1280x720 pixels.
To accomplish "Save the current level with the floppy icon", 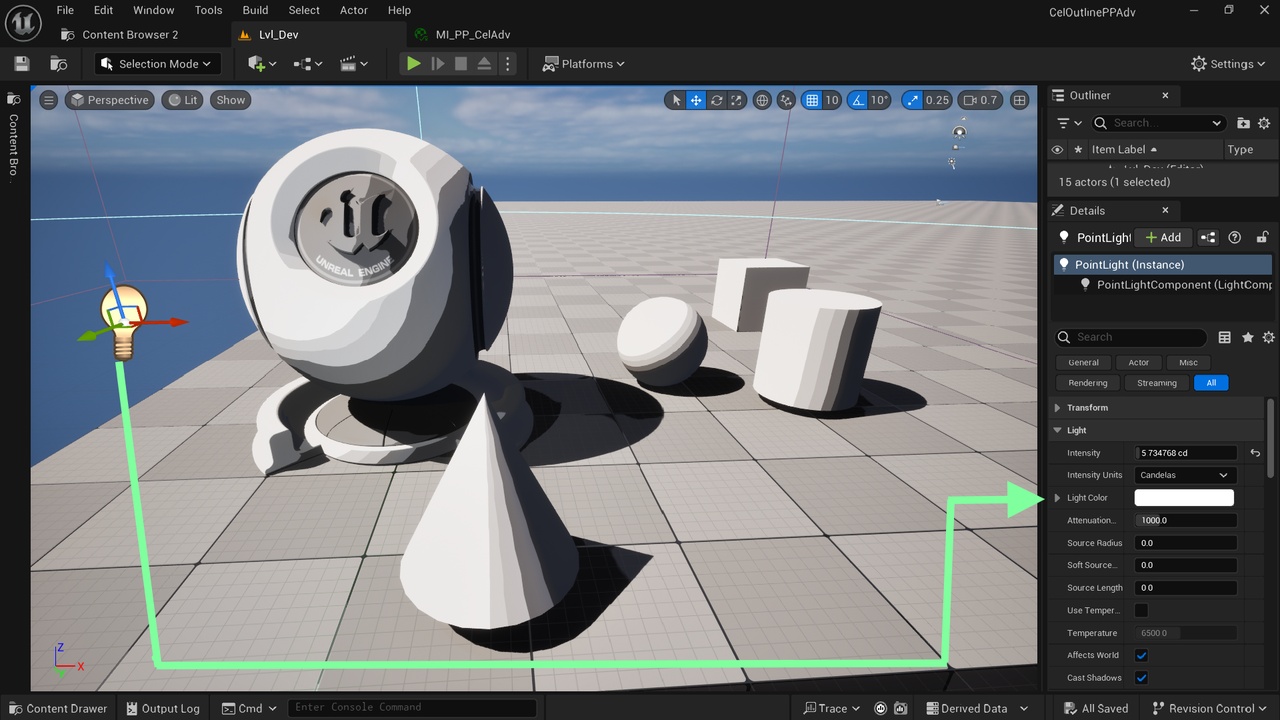I will click(22, 64).
